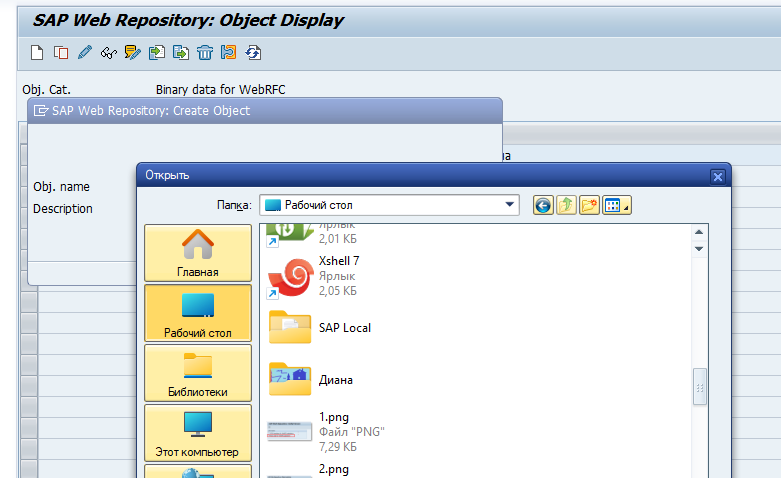
Task: Select the SAP Local folder
Action: [x=320, y=328]
